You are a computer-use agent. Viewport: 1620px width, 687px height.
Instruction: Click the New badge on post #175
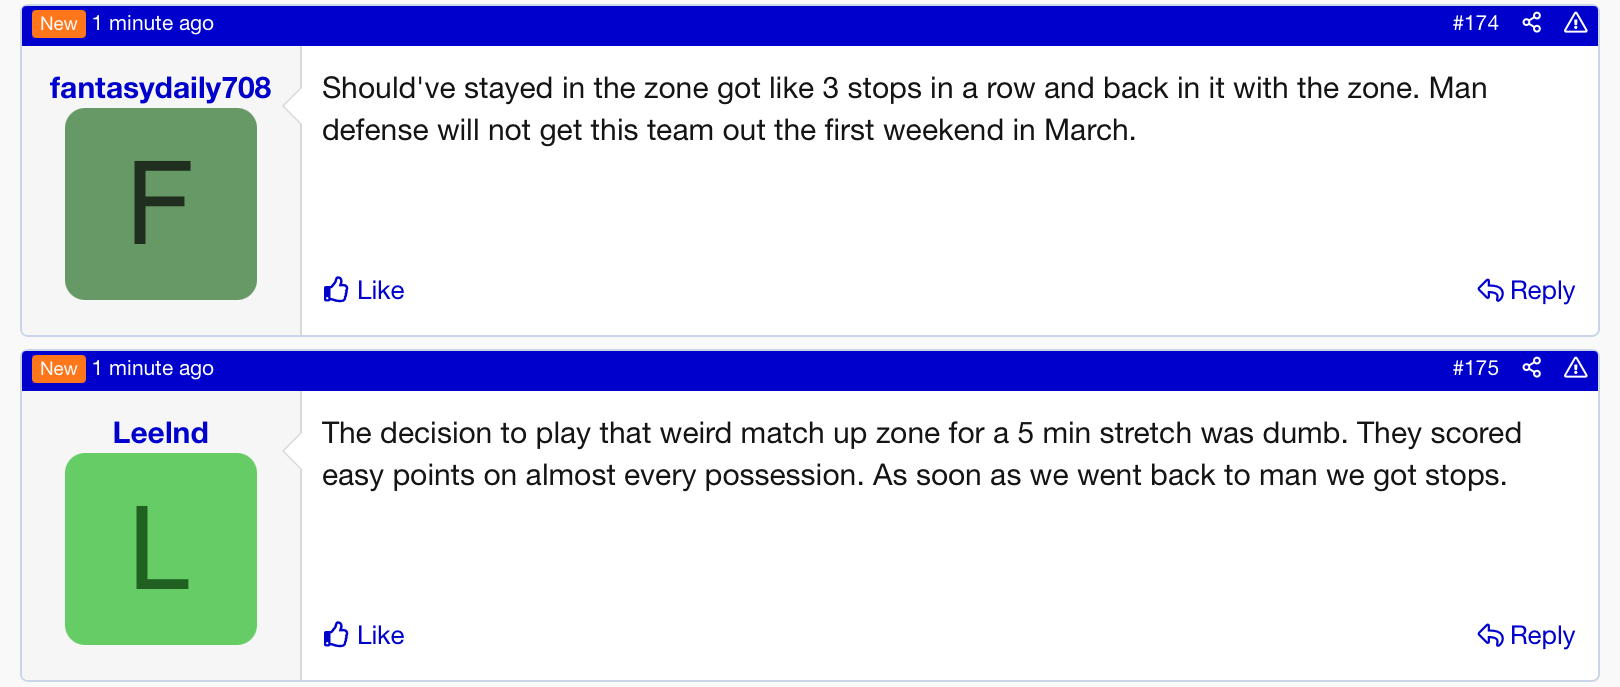coord(58,368)
